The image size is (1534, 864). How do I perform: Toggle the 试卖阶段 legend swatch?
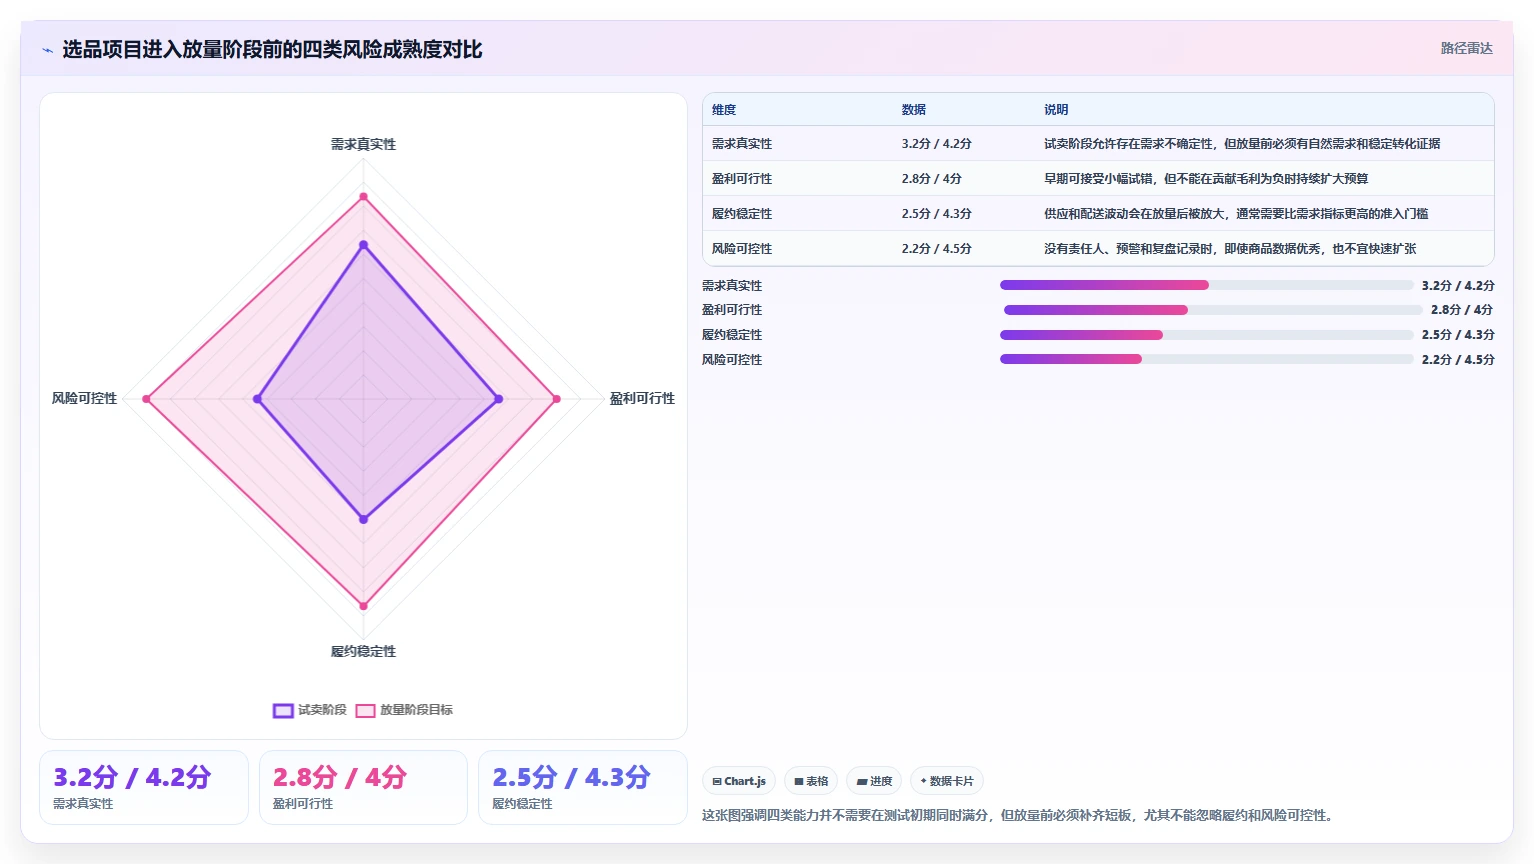tap(283, 711)
